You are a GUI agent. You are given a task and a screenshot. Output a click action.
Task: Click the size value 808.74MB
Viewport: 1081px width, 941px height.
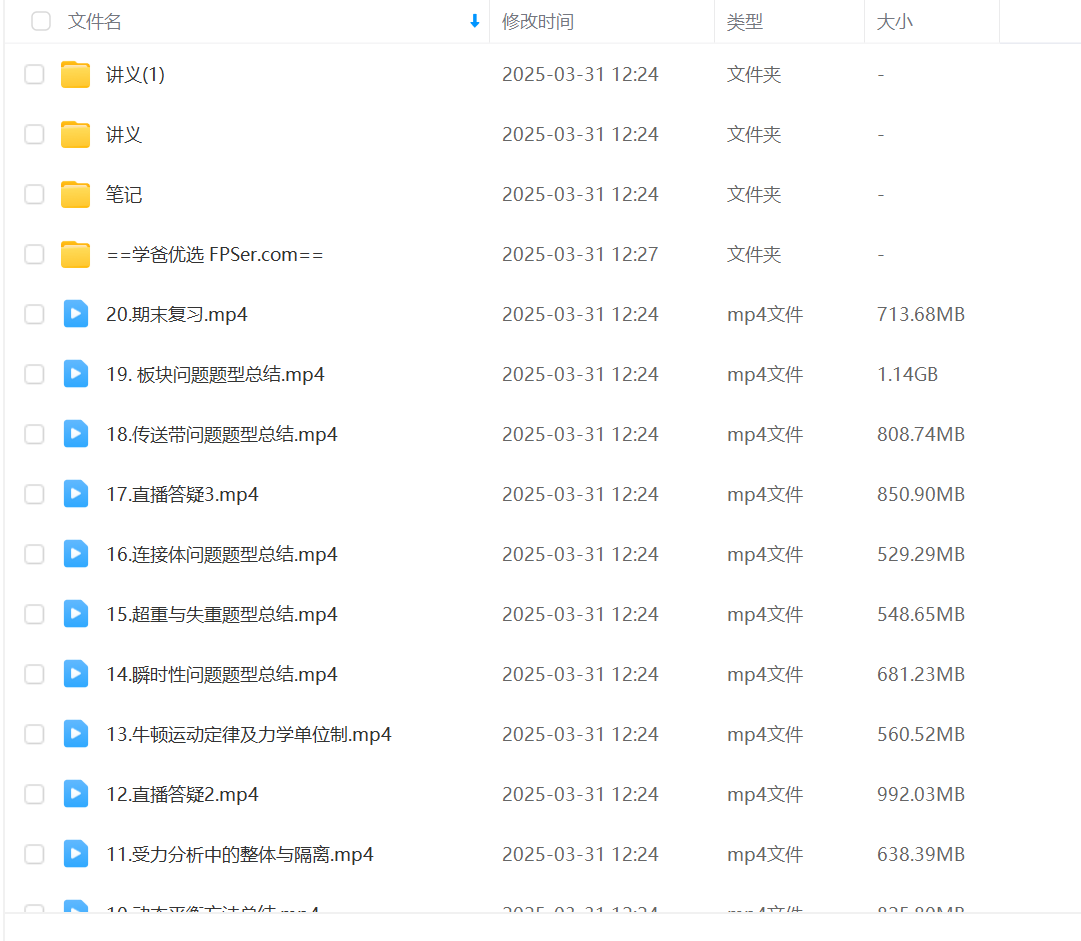[x=920, y=434]
